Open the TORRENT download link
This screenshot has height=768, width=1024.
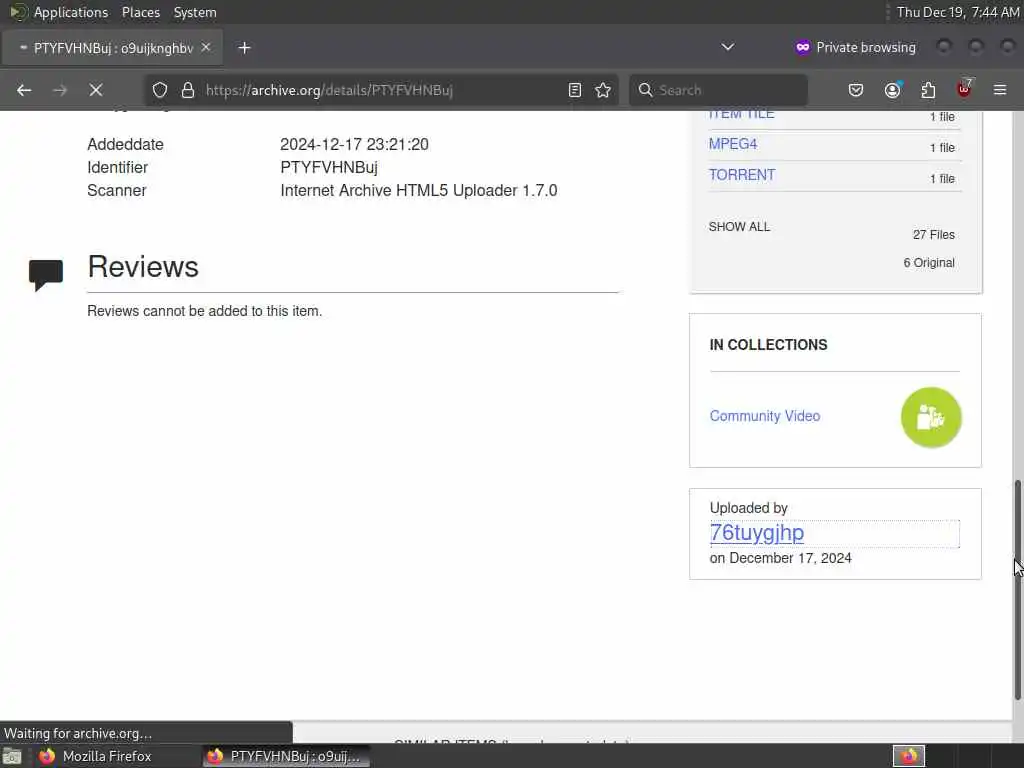[x=742, y=175]
